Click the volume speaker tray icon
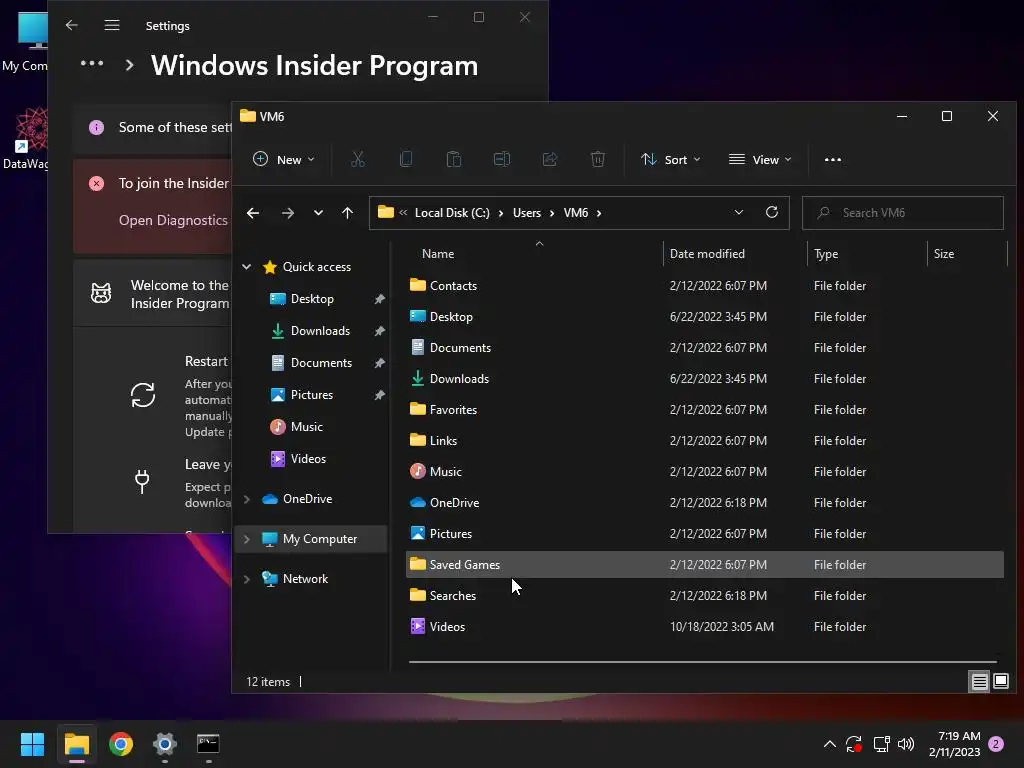 (x=906, y=744)
